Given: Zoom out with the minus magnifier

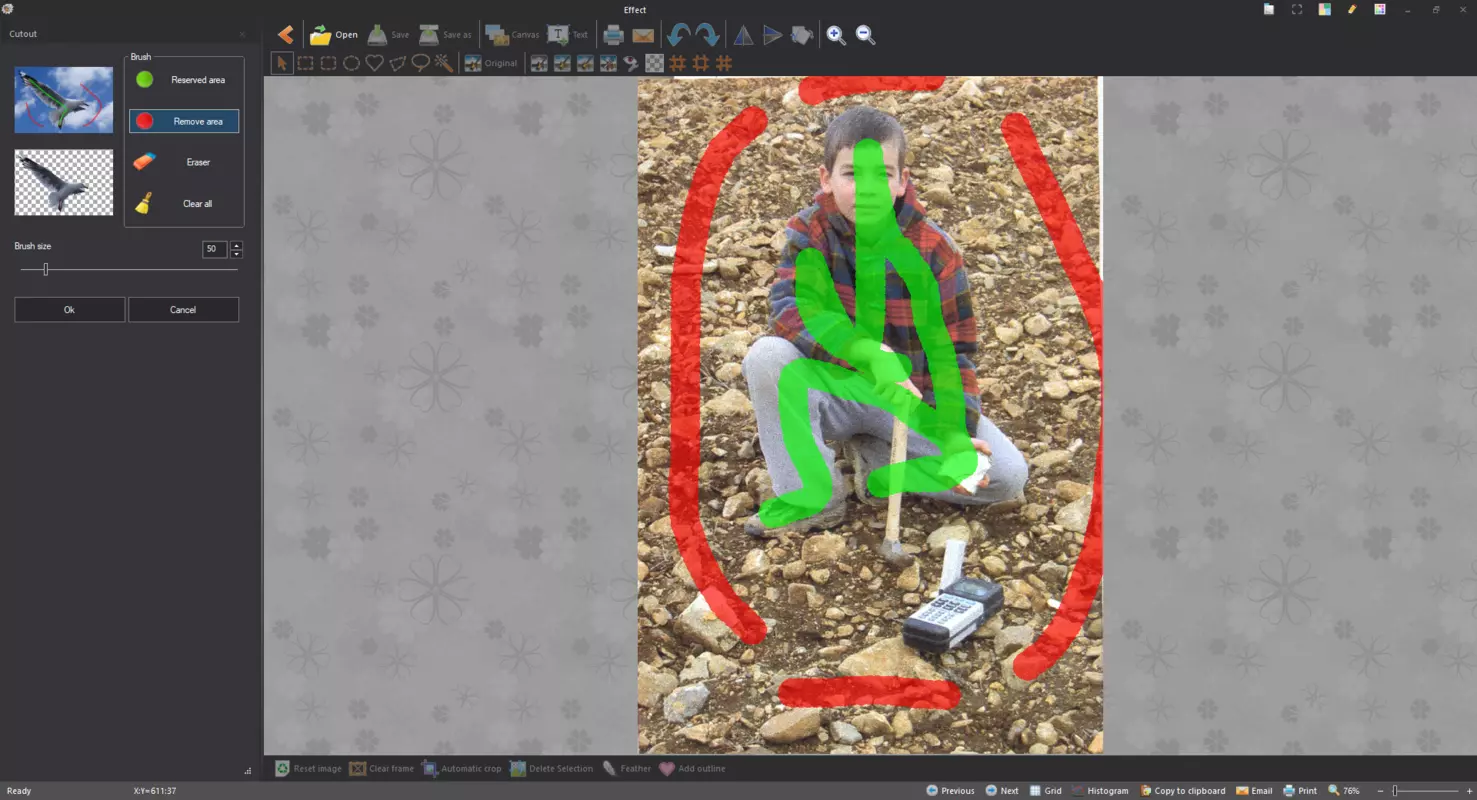Looking at the screenshot, I should (x=866, y=35).
